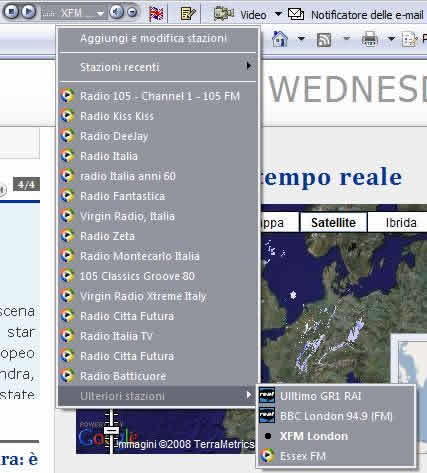Click Radio Batticuore station icon
The width and height of the screenshot is (427, 473).
[68, 376]
